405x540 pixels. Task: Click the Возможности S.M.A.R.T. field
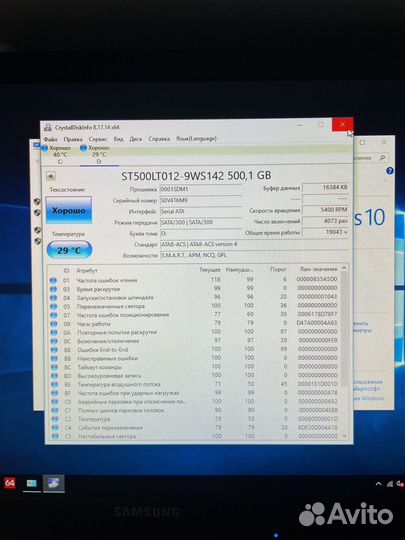click(x=254, y=255)
